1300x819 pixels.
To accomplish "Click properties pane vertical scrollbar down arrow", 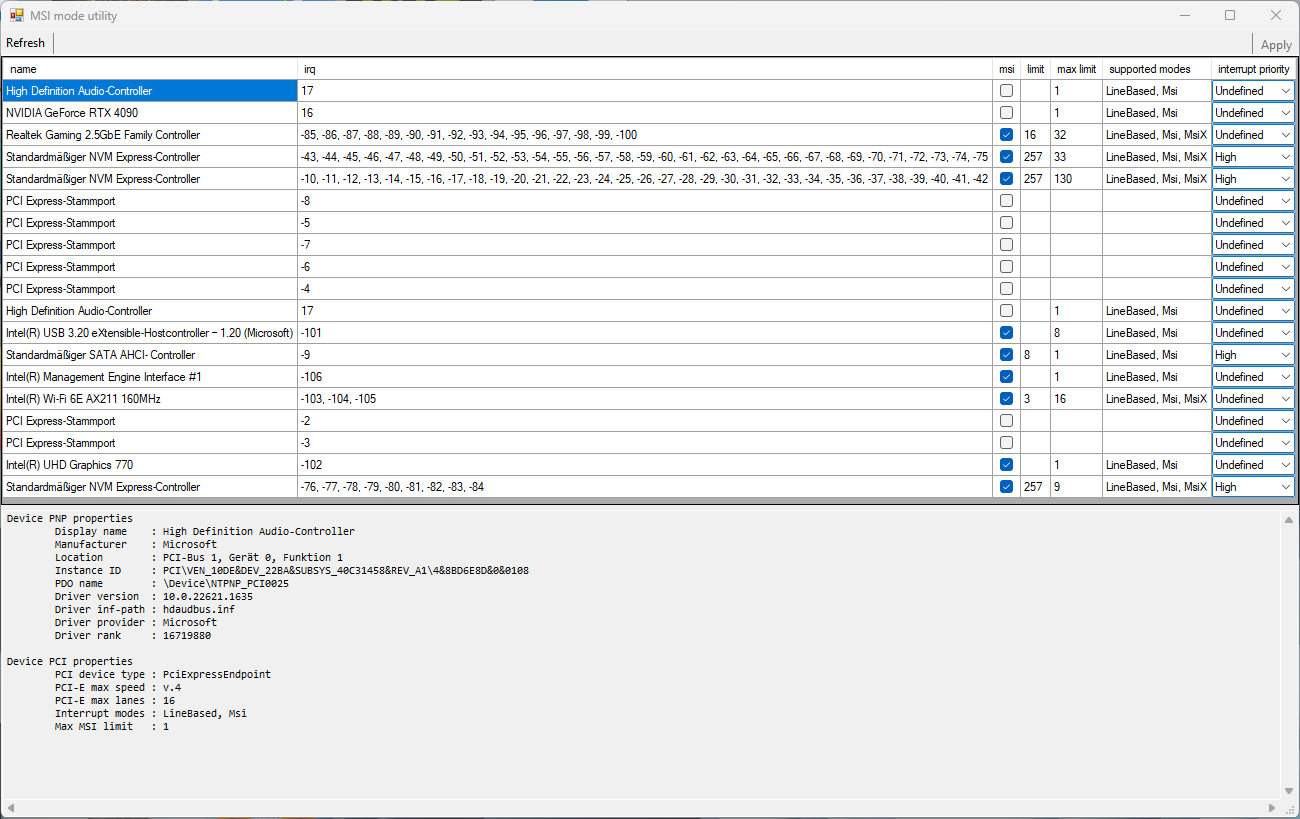I will 1290,791.
